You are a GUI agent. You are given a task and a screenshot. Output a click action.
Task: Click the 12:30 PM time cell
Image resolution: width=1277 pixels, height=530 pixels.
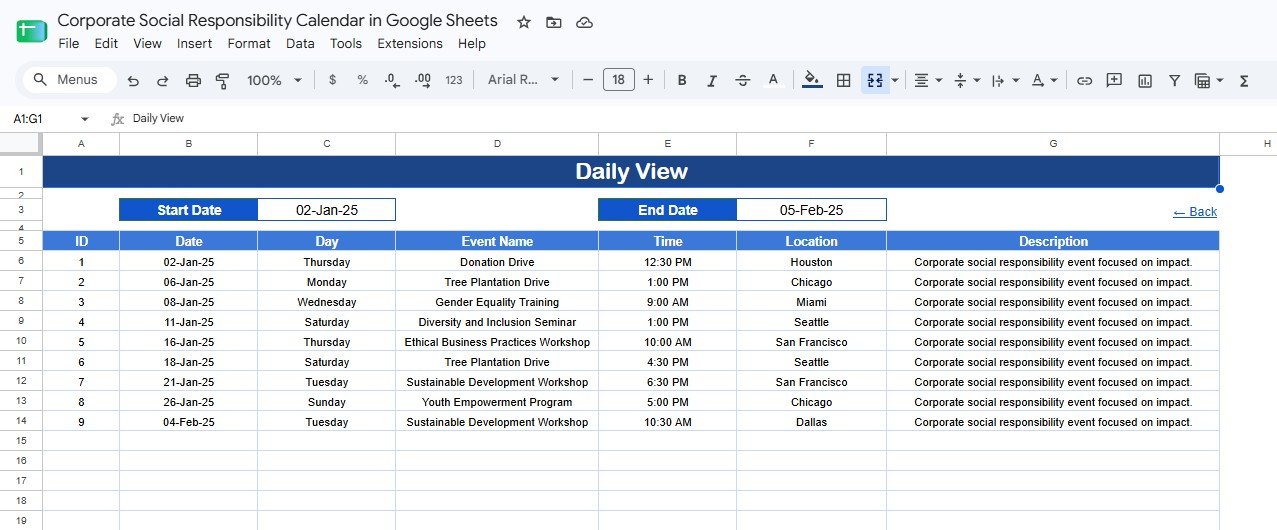[668, 262]
